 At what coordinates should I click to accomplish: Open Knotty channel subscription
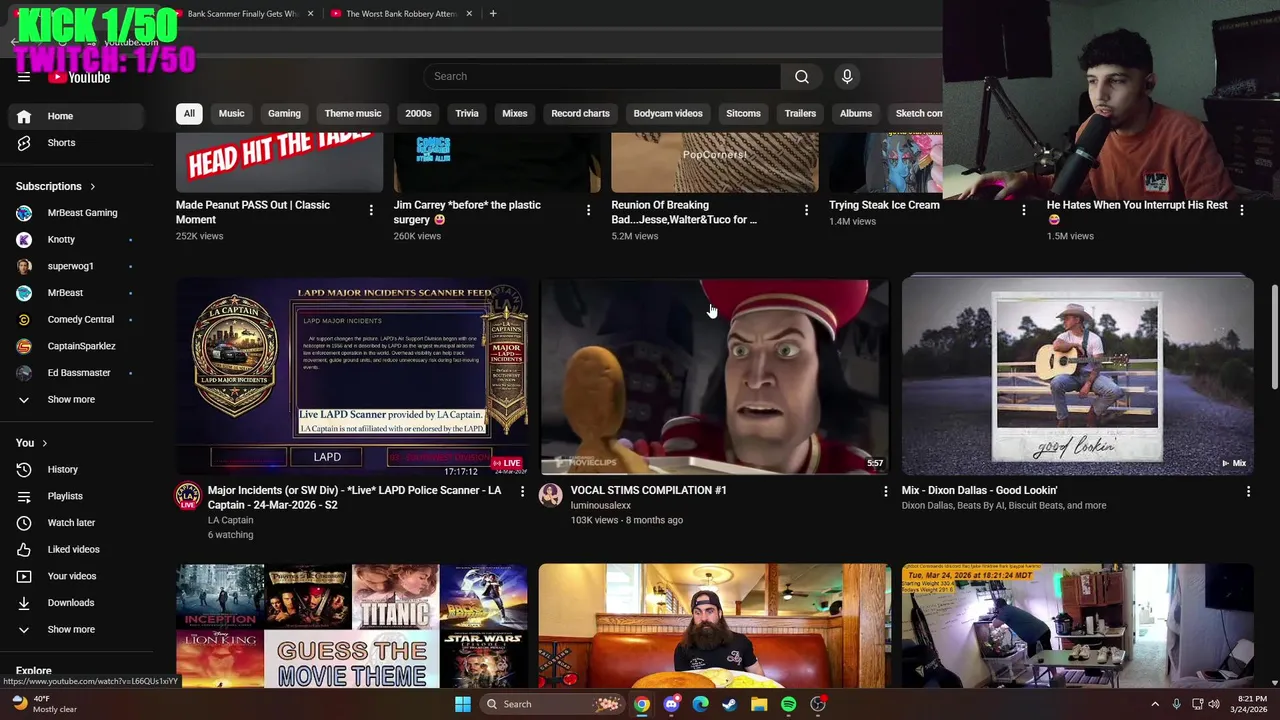[x=76, y=240]
